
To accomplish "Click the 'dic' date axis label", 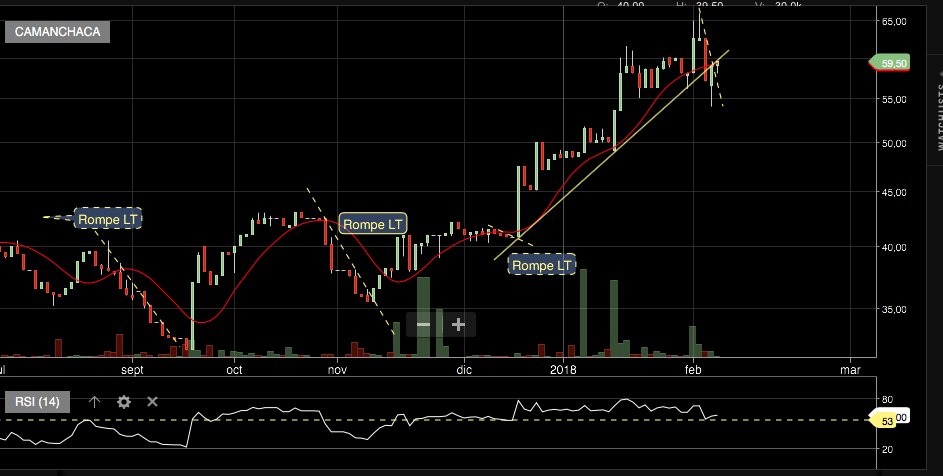I will tap(464, 369).
